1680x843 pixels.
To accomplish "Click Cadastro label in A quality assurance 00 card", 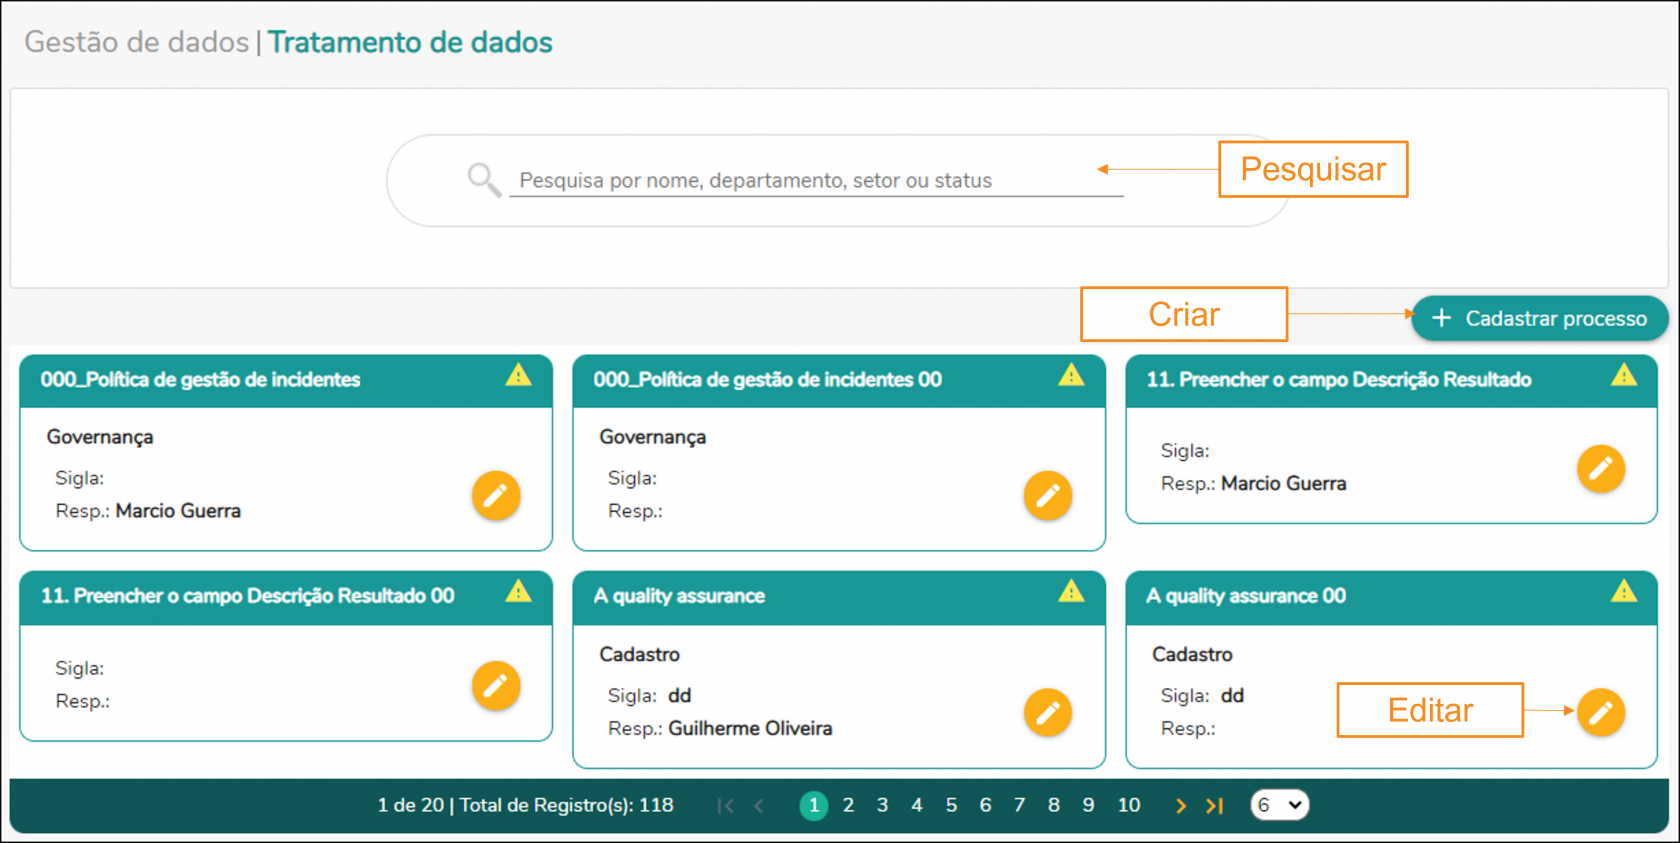I will point(1192,654).
